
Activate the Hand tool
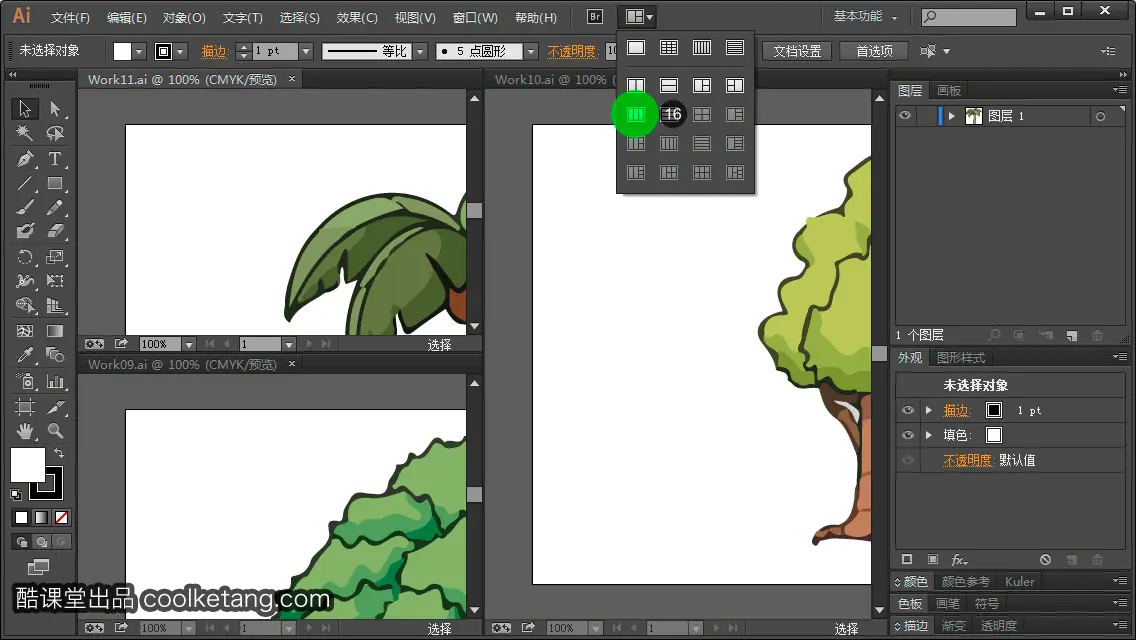(25, 431)
